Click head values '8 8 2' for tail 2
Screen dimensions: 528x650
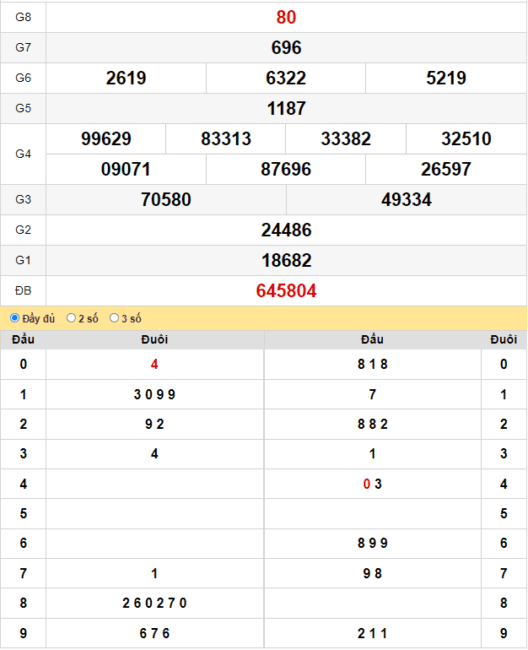372,424
